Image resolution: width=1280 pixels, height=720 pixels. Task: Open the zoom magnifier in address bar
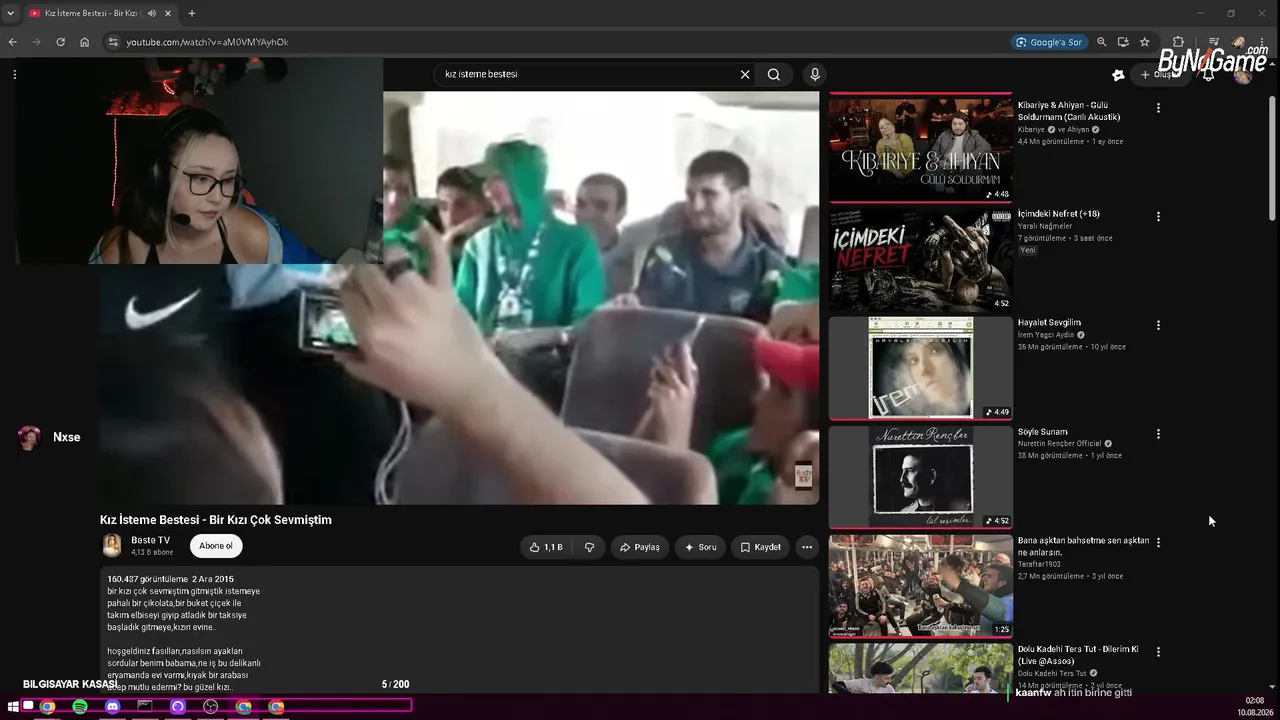tap(1101, 42)
